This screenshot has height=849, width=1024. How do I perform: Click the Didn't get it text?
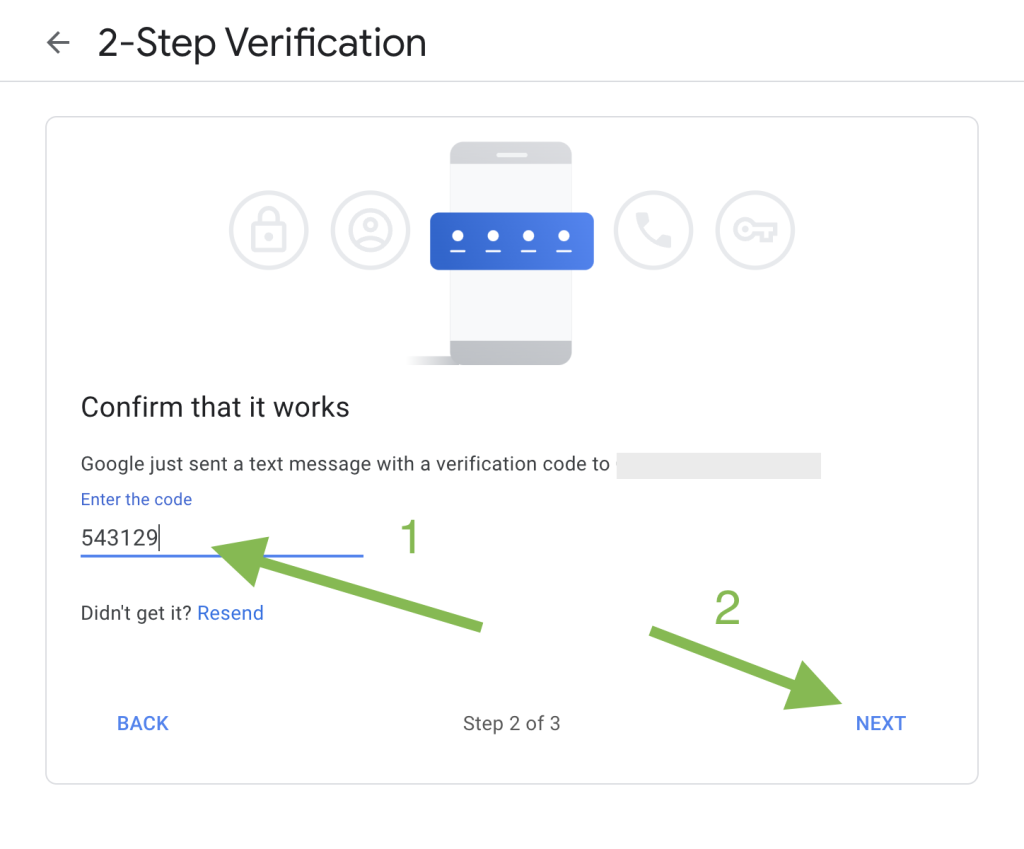[139, 612]
